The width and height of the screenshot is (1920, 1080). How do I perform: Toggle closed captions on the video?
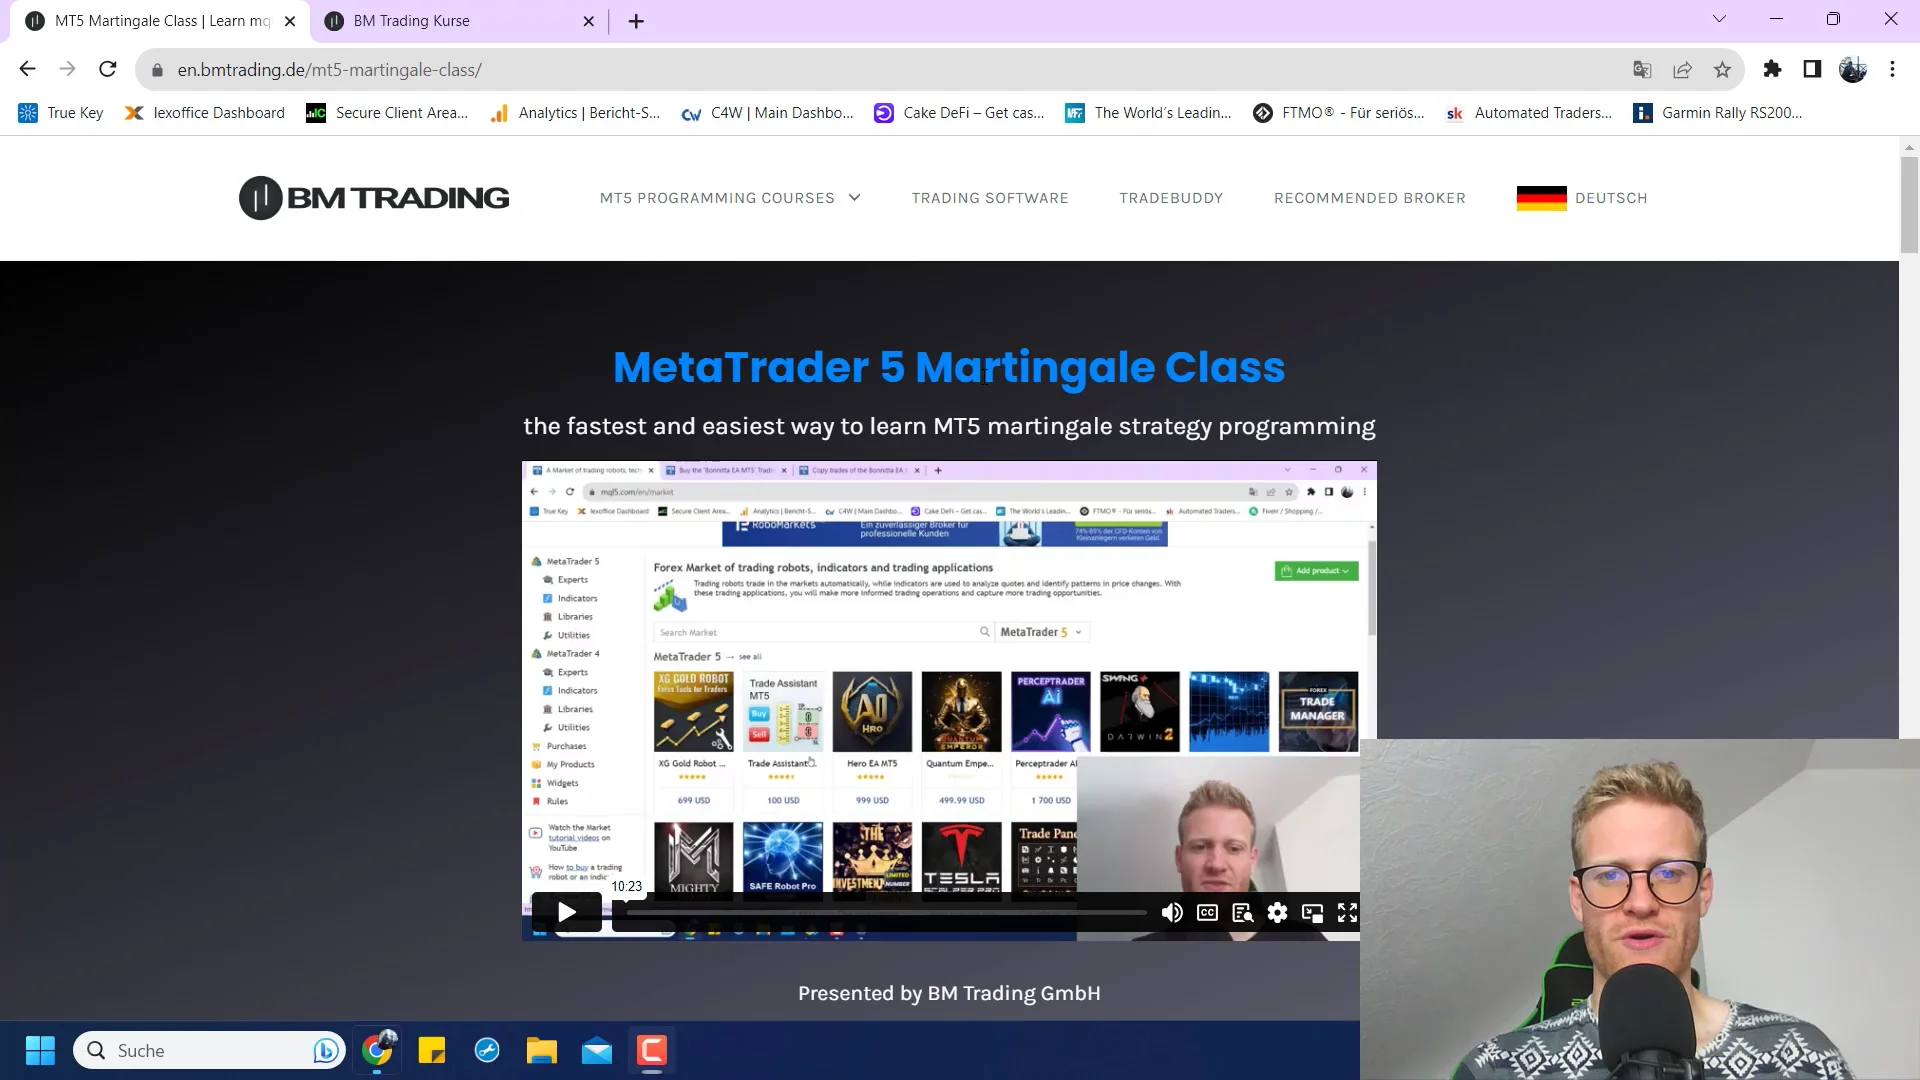1207,912
